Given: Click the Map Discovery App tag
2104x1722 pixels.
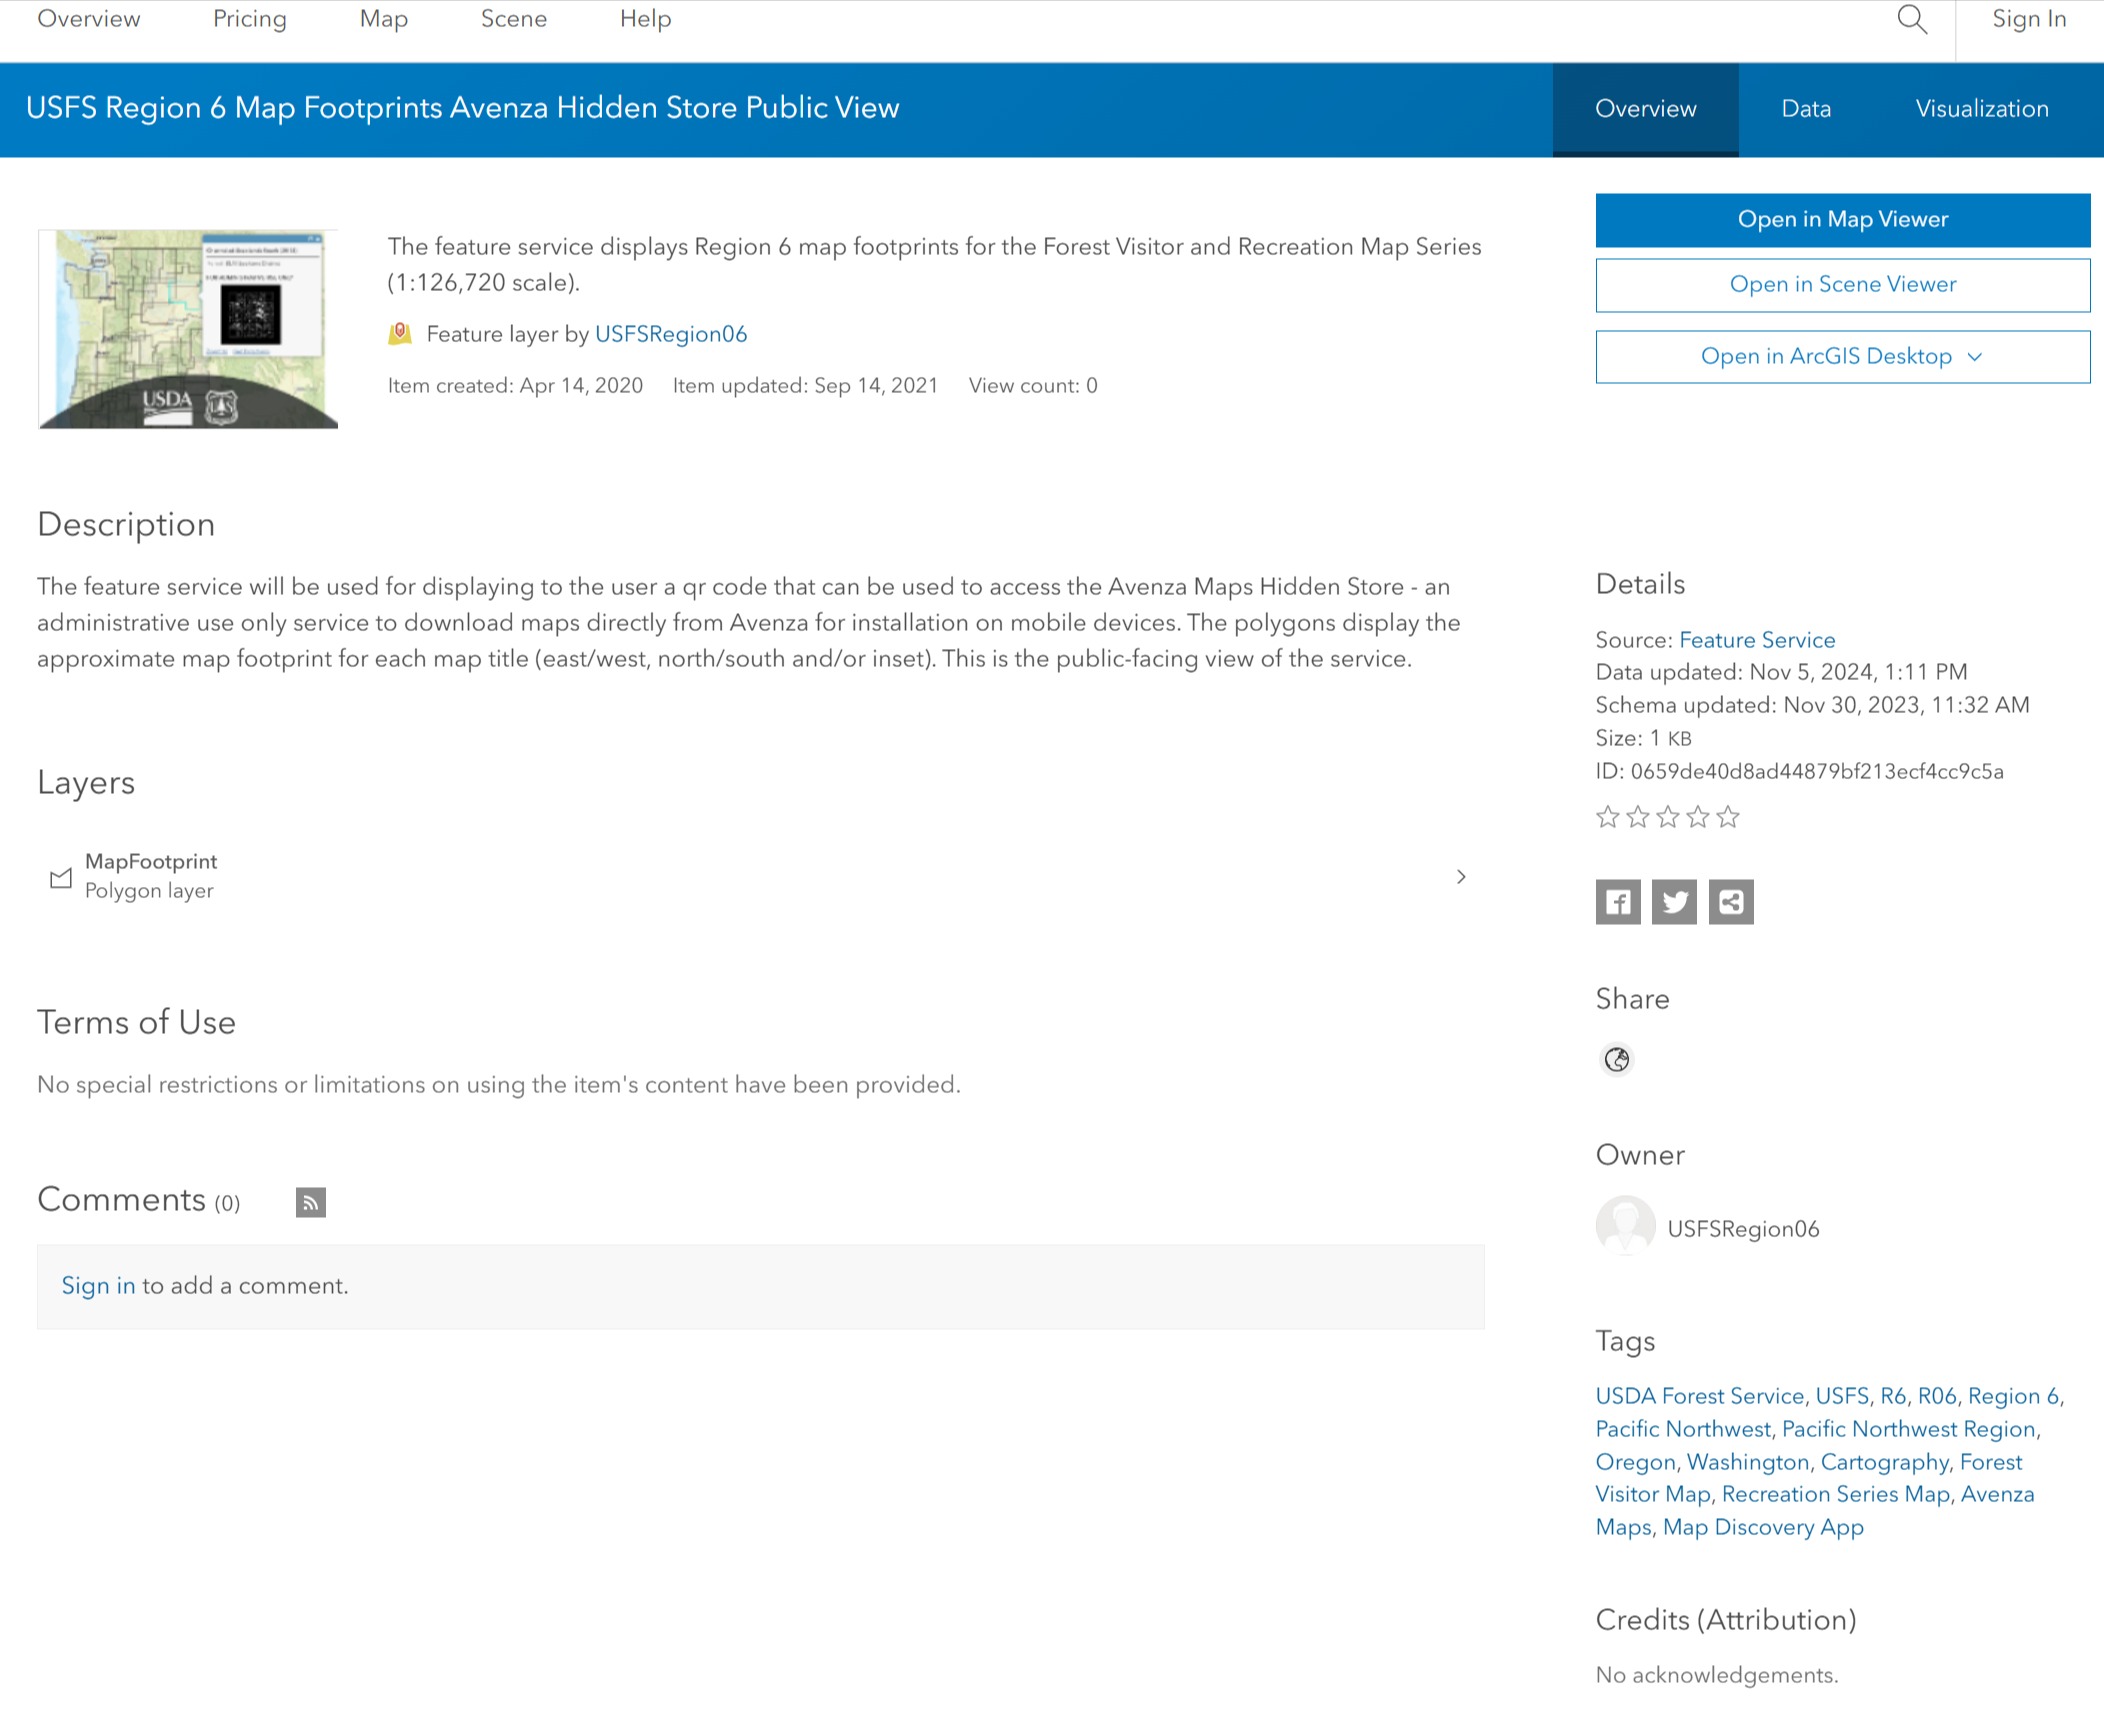Looking at the screenshot, I should pos(1763,1527).
